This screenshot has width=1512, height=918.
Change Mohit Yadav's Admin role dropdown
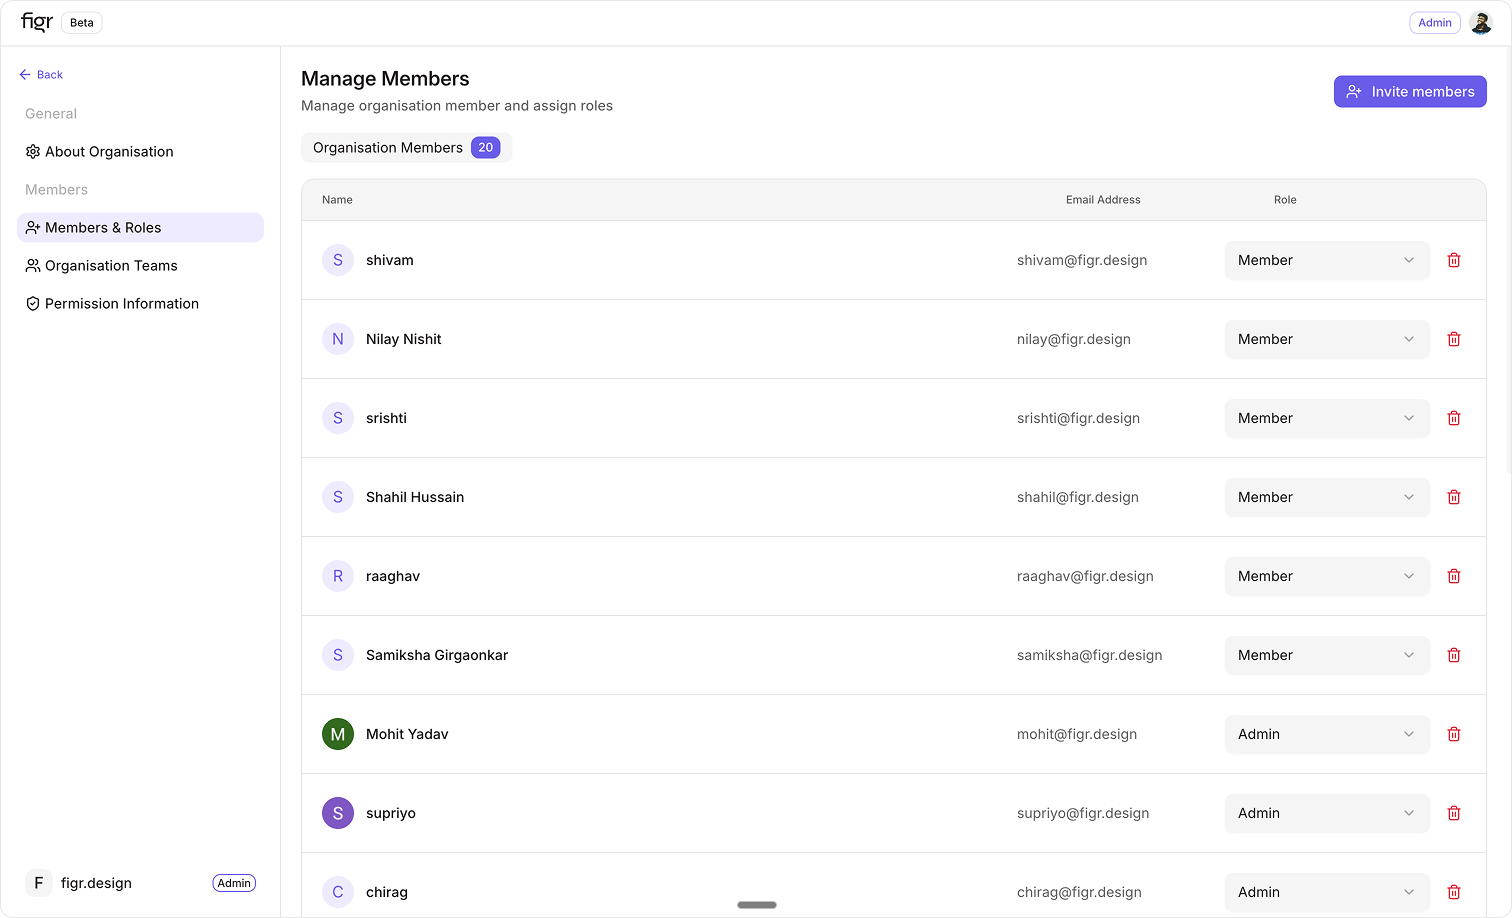pos(1327,734)
